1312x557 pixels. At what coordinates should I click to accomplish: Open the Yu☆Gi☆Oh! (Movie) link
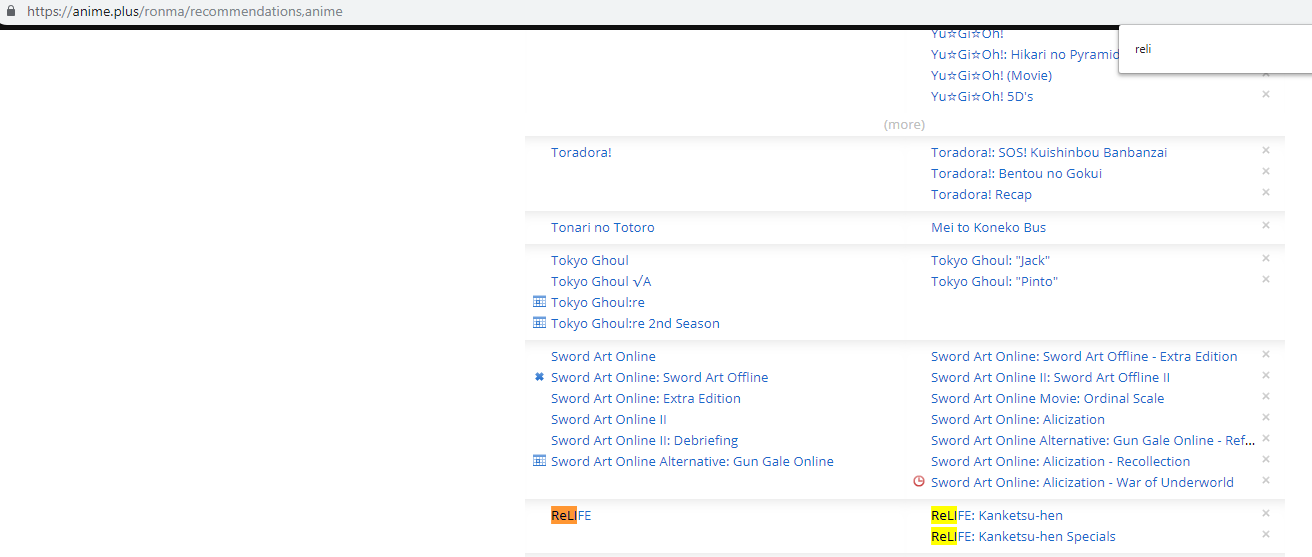pos(991,75)
